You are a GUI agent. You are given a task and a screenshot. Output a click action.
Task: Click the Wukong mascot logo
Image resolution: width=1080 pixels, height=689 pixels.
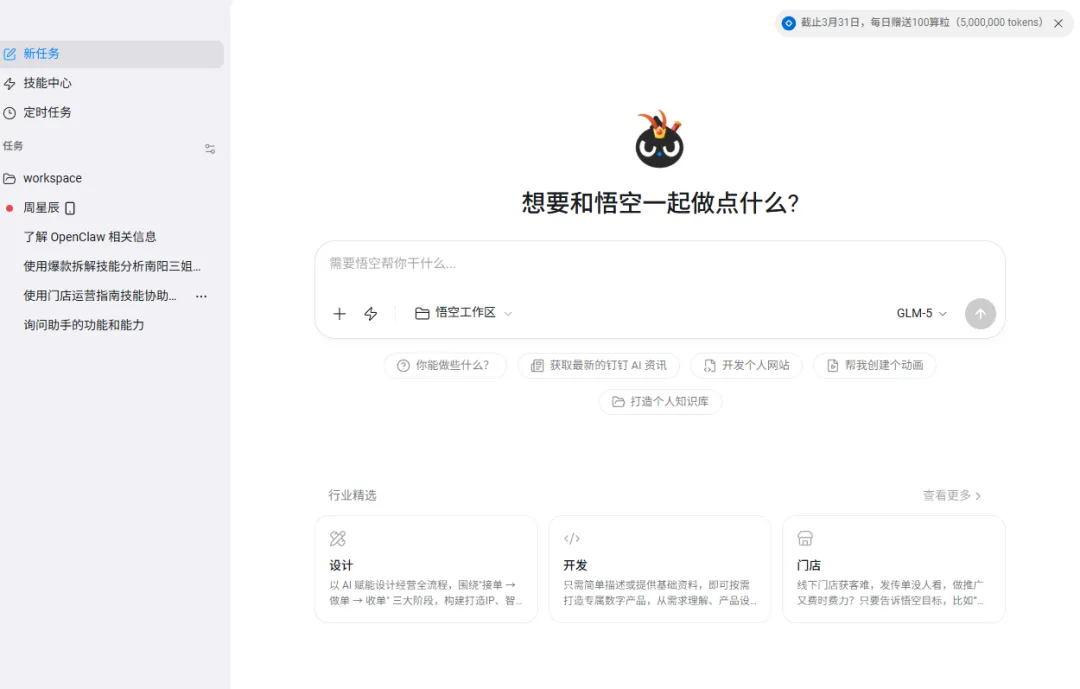[659, 139]
